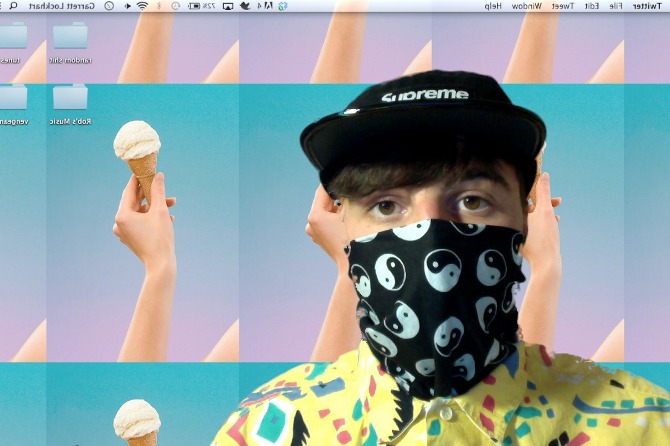Open the Edit menu

click(x=592, y=6)
